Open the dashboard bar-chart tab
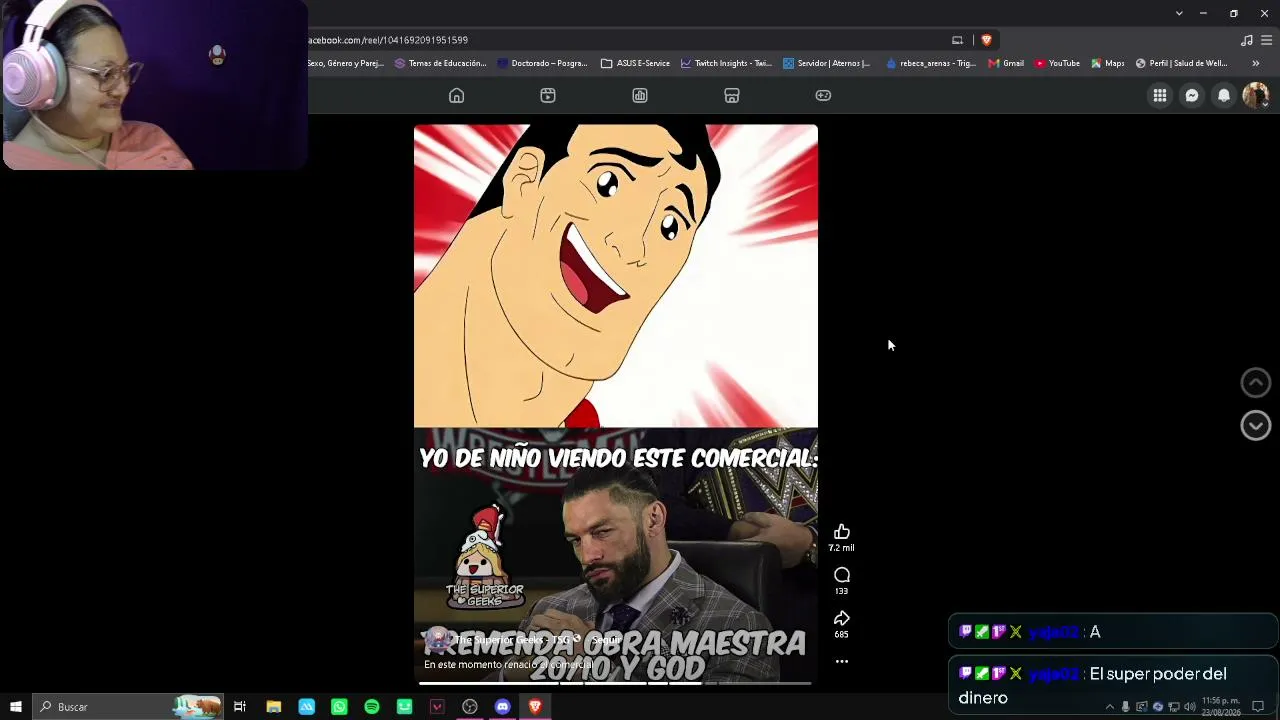 point(640,95)
